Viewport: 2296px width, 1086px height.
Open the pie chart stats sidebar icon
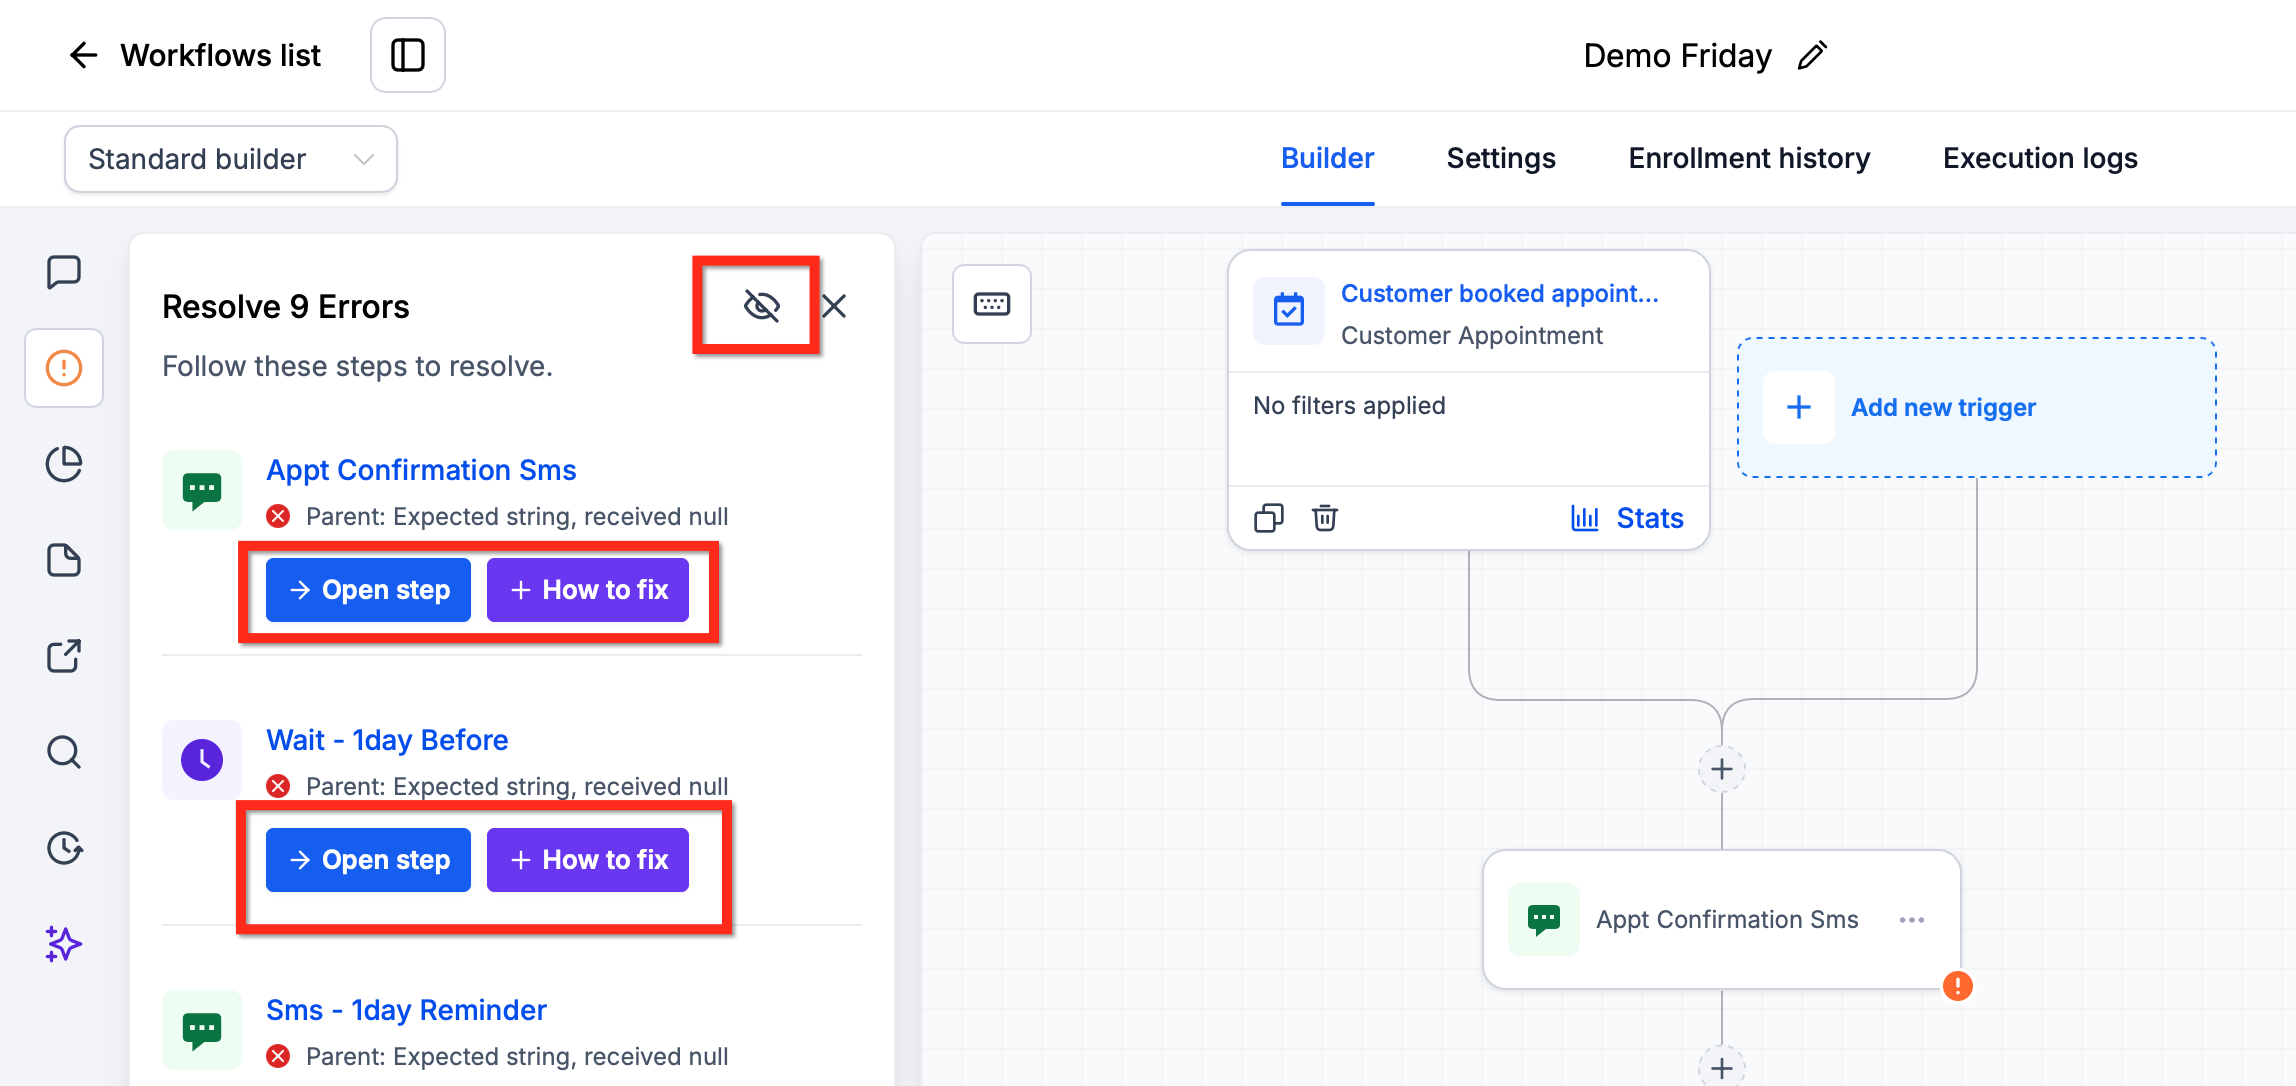pos(64,464)
